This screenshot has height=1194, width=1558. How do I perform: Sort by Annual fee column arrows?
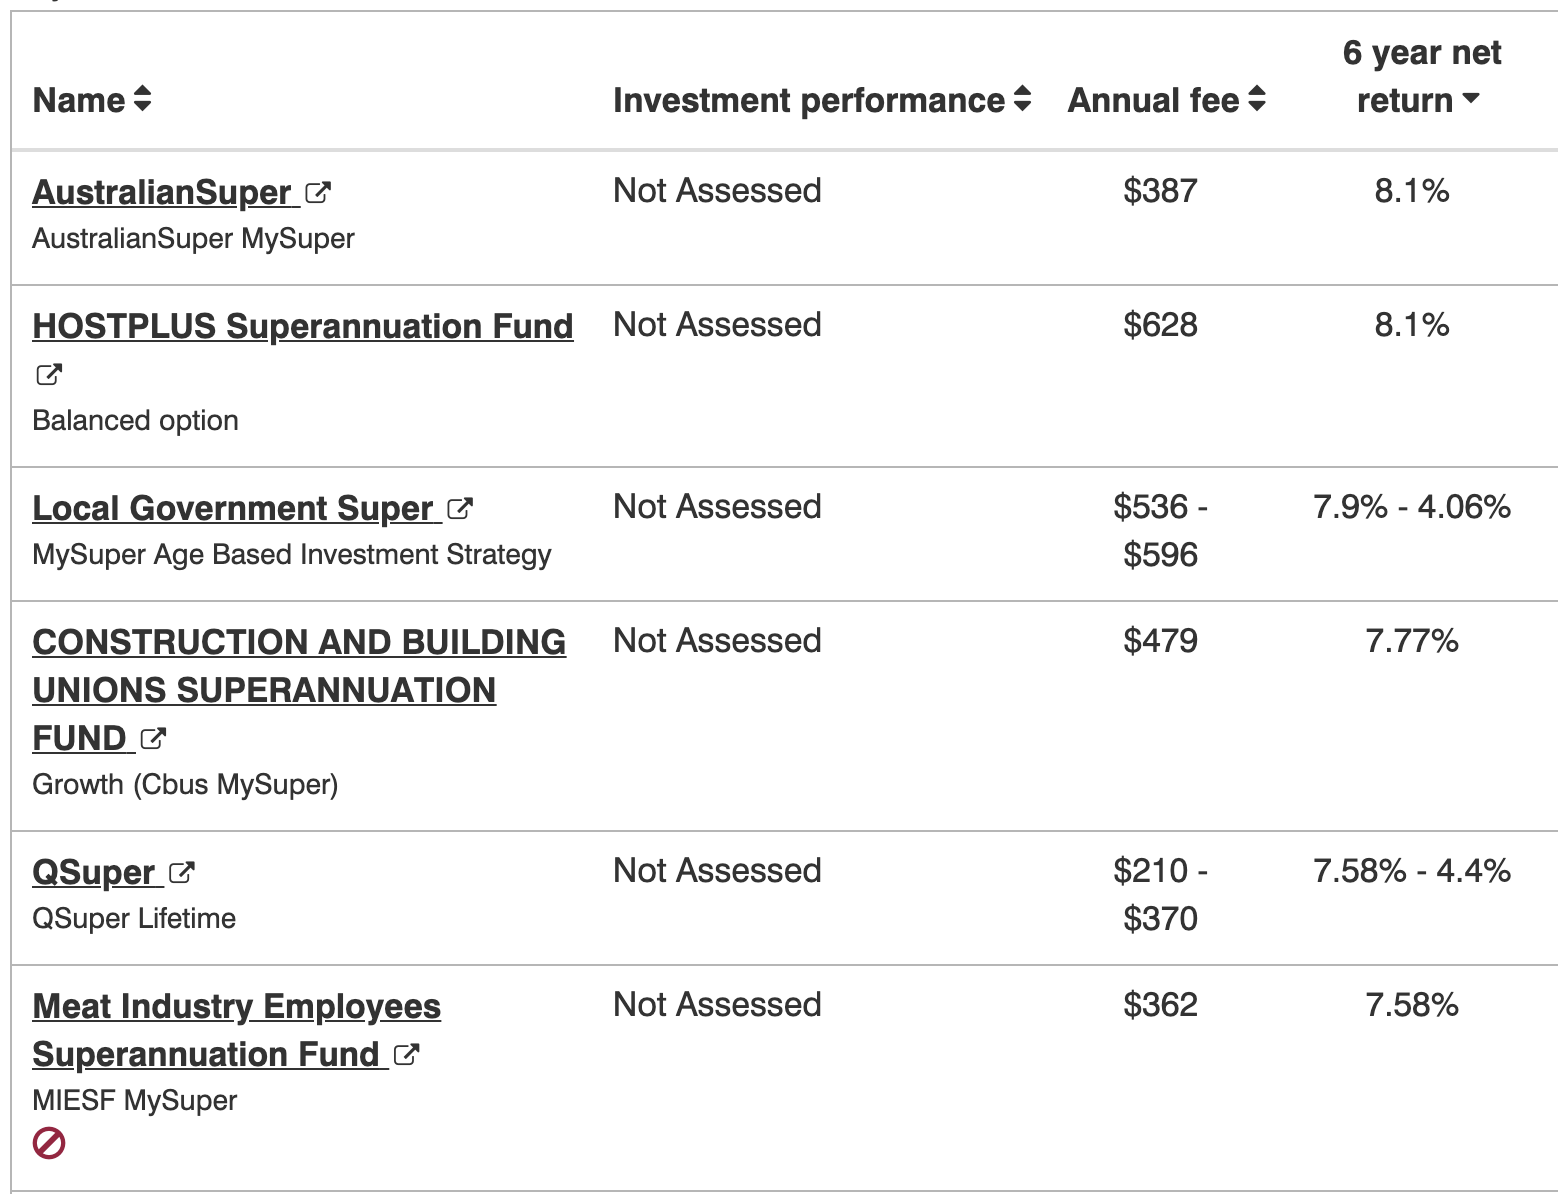tap(1257, 99)
